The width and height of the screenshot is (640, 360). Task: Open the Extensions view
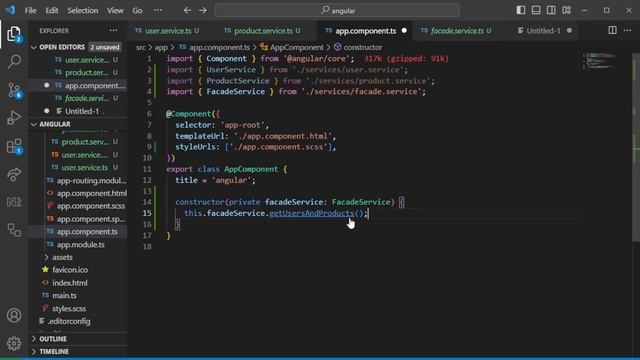coord(14,146)
